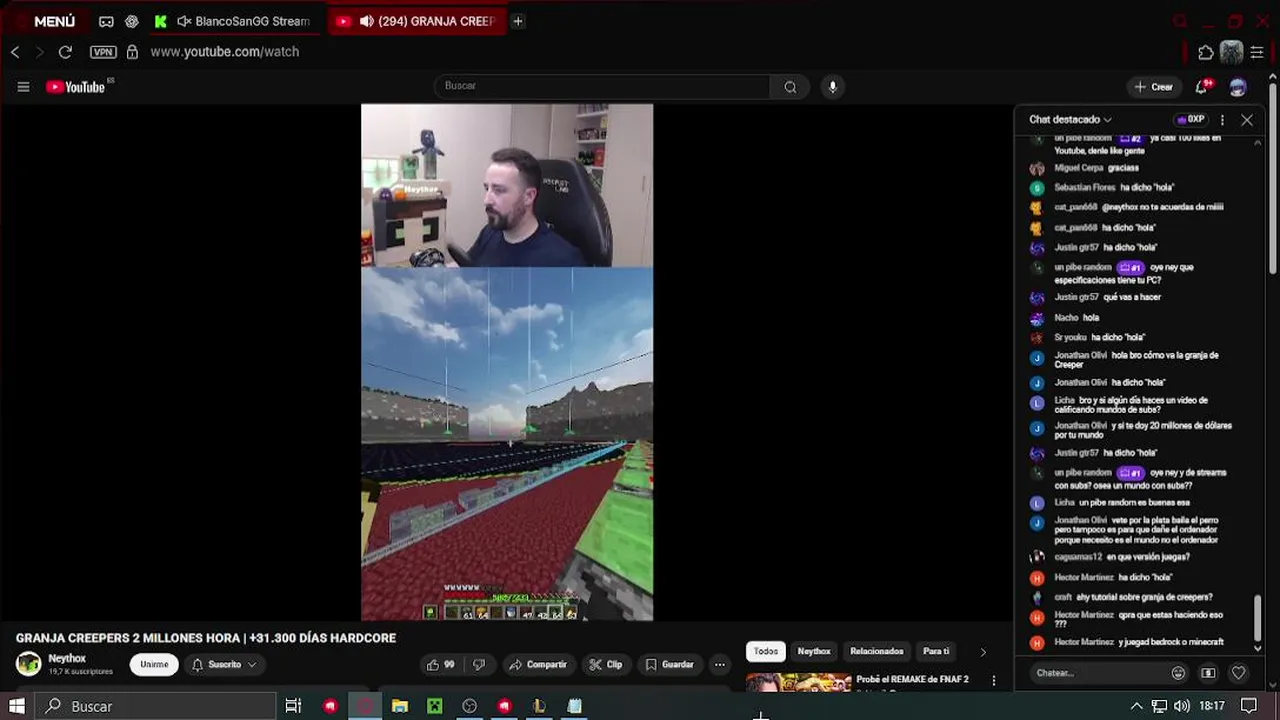Click the YouTube search magnifier button

point(790,87)
